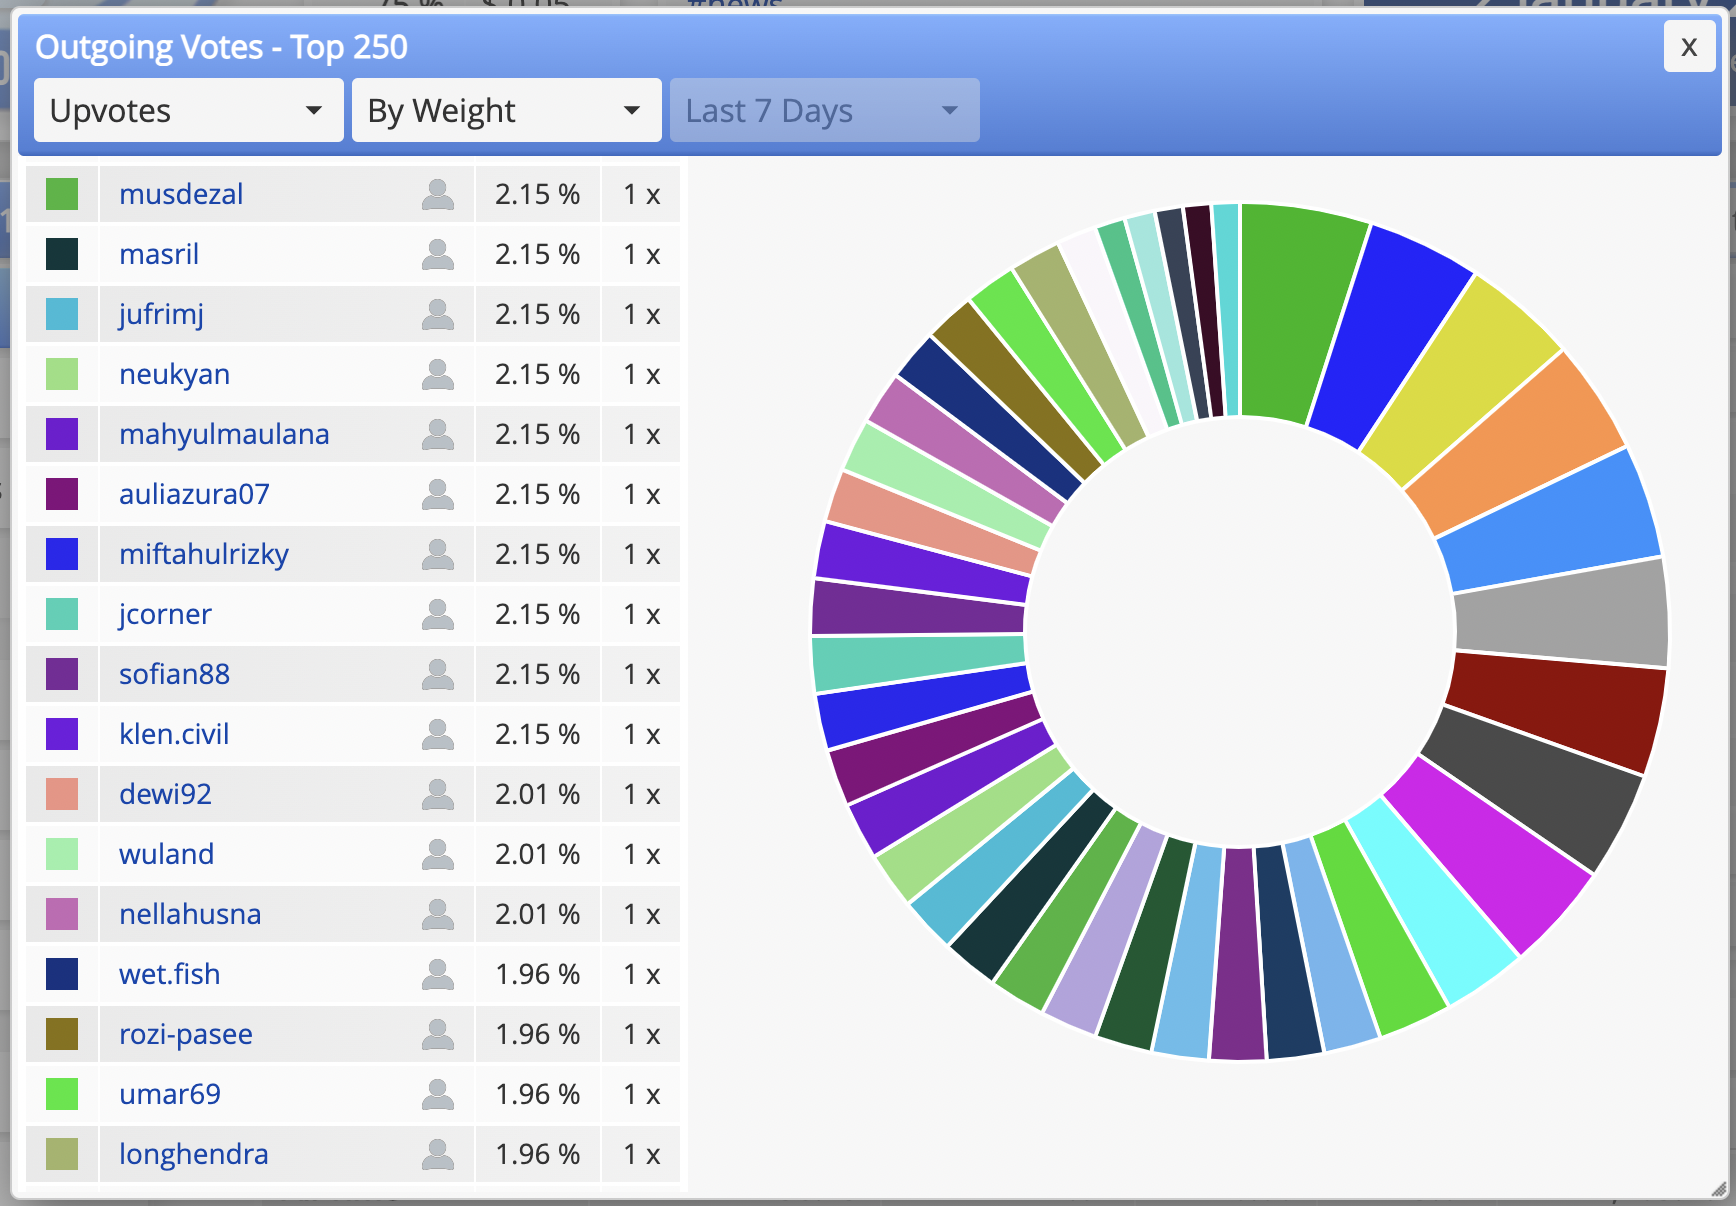Viewport: 1736px width, 1206px height.
Task: Open the By Weight dropdown
Action: click(x=506, y=110)
